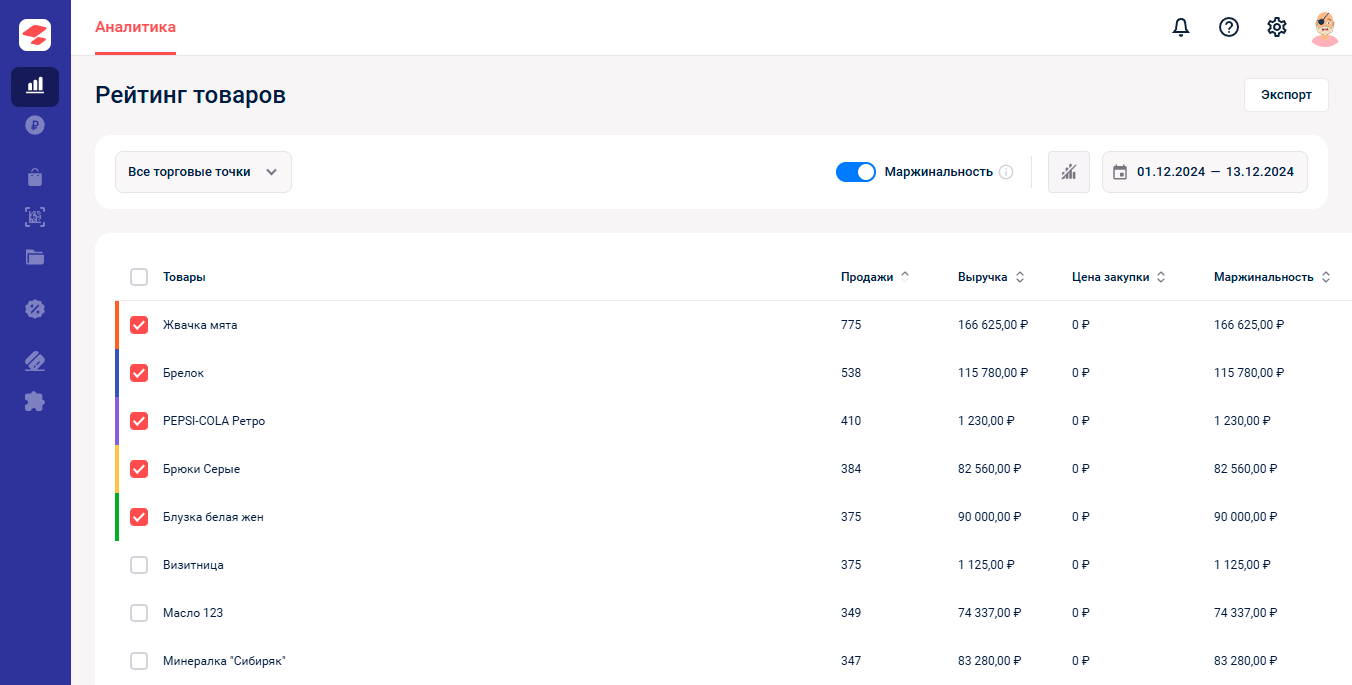Open notifications bell icon
Image resolution: width=1352 pixels, height=685 pixels.
(x=1181, y=27)
